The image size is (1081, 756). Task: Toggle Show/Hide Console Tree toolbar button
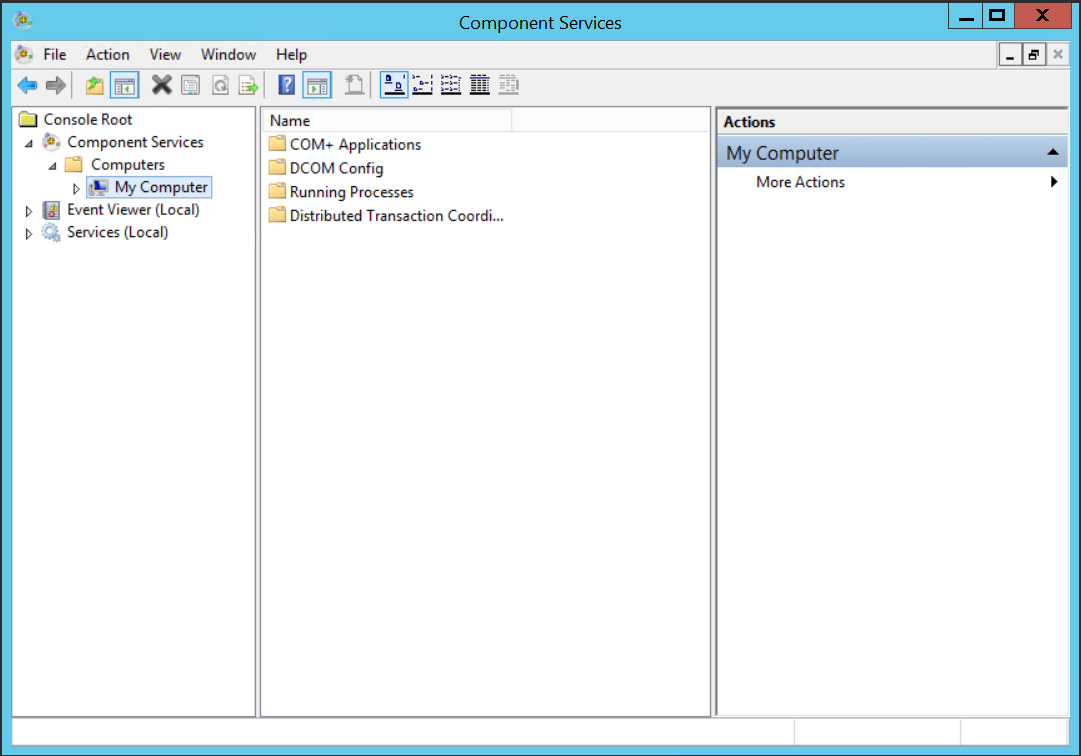pyautogui.click(x=125, y=85)
